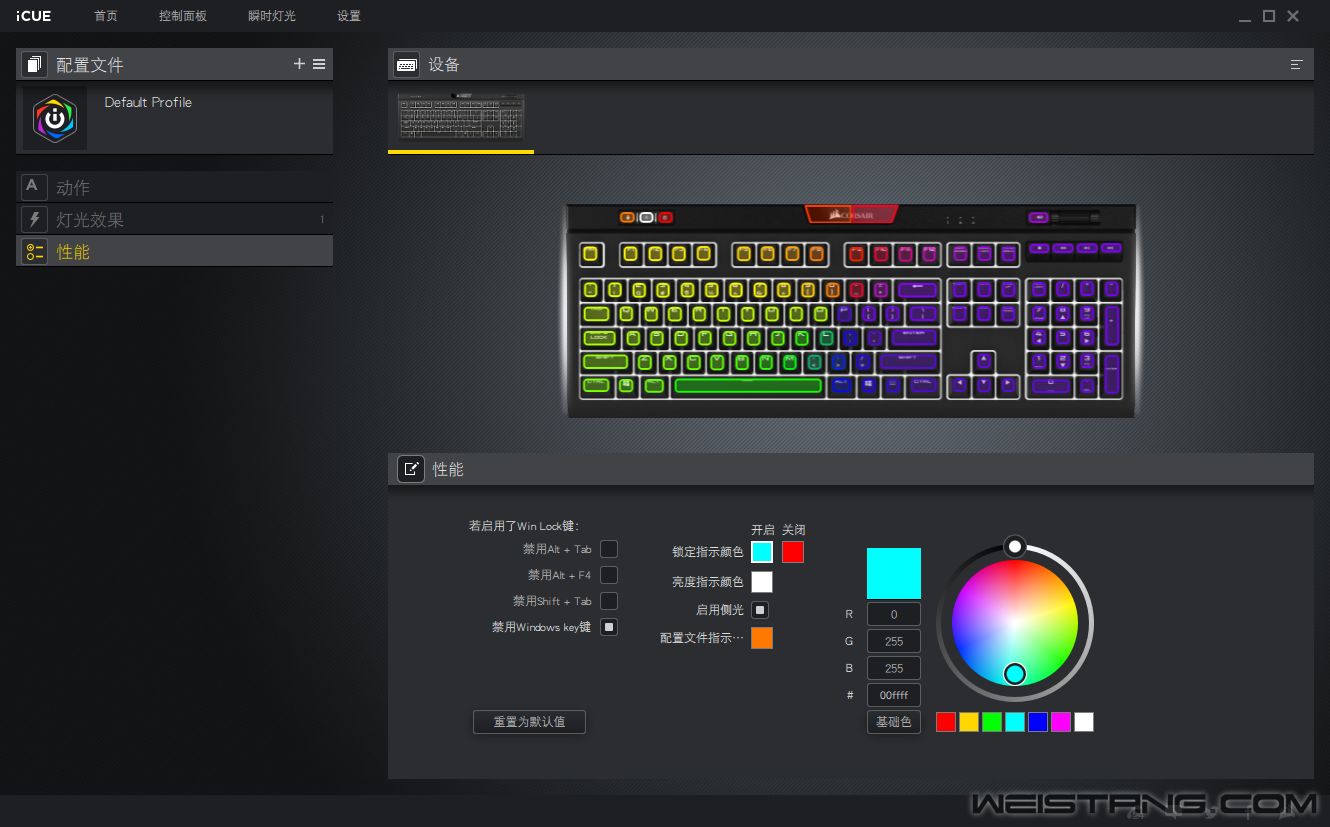Screen dimensions: 1330x827
Task: Click the edit icon beside the 性能 panel title
Action: tap(411, 469)
